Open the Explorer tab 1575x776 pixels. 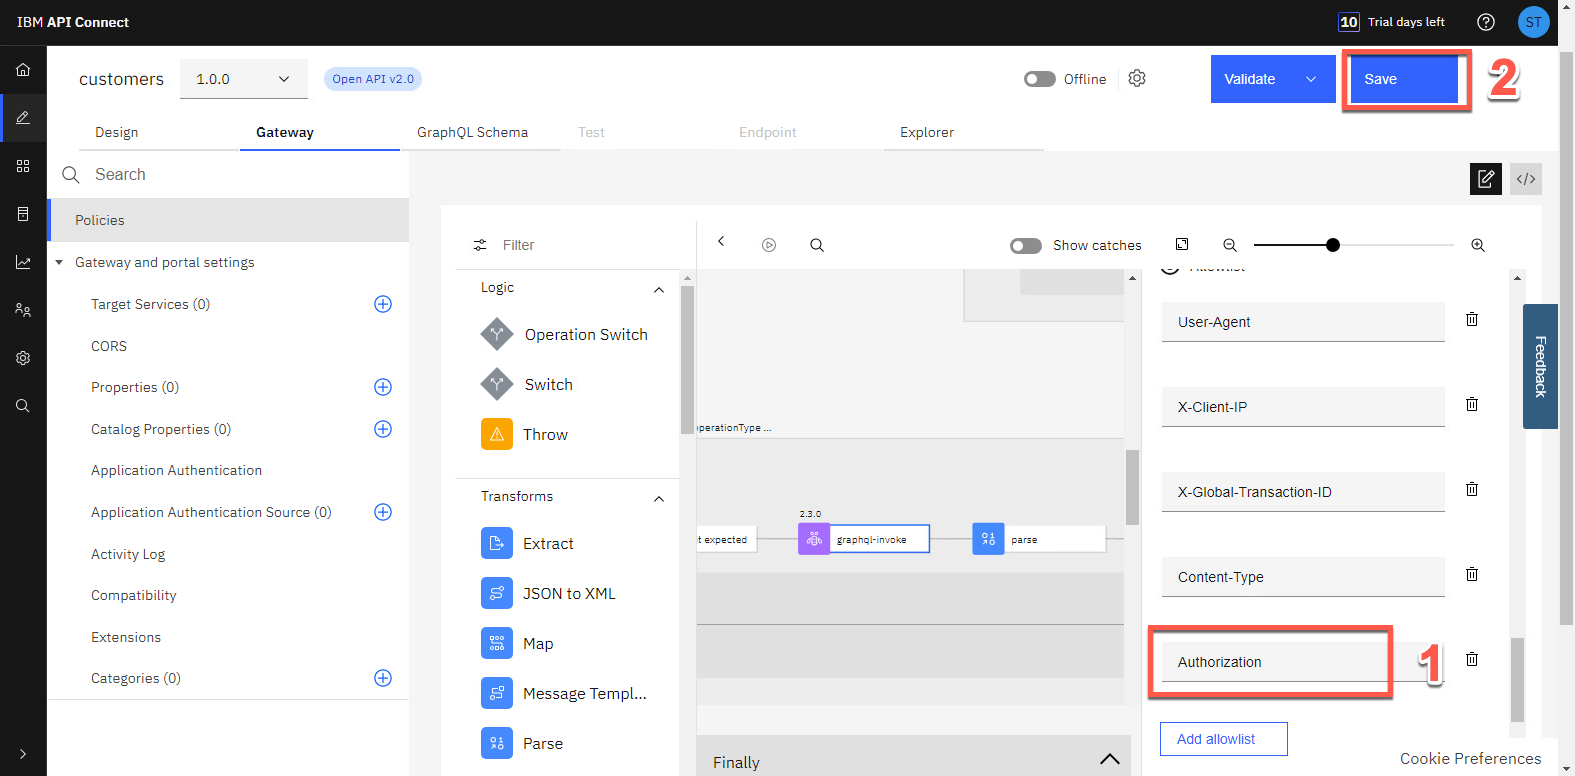(x=926, y=132)
